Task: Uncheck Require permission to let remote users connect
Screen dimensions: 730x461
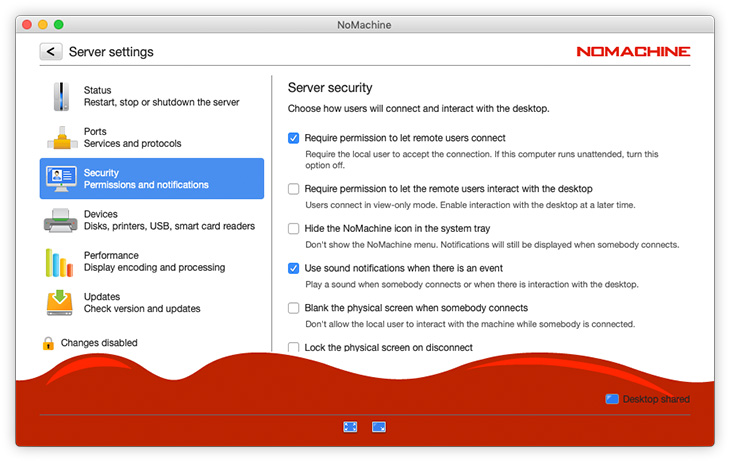Action: pos(294,138)
